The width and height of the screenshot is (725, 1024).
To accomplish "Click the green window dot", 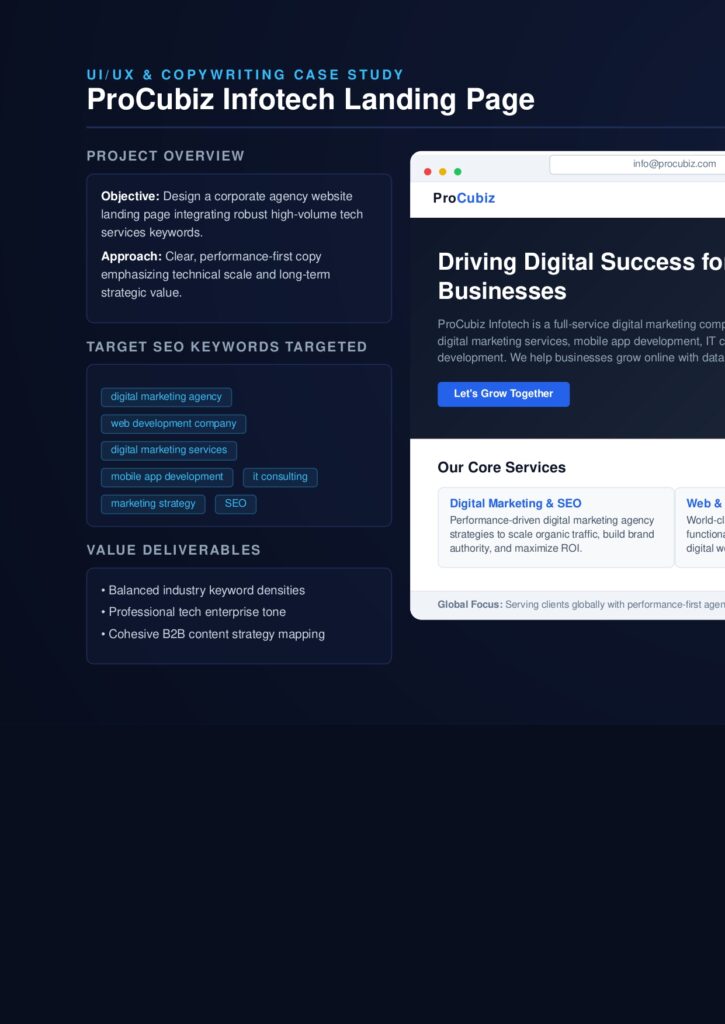I will (x=457, y=172).
